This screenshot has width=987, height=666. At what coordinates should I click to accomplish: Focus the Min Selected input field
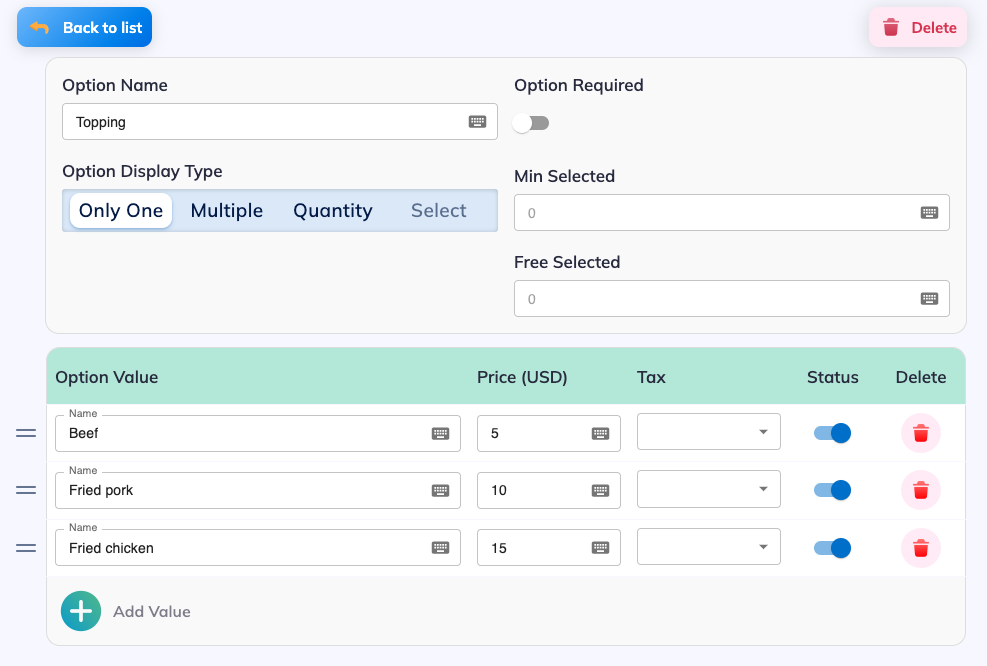(x=731, y=213)
